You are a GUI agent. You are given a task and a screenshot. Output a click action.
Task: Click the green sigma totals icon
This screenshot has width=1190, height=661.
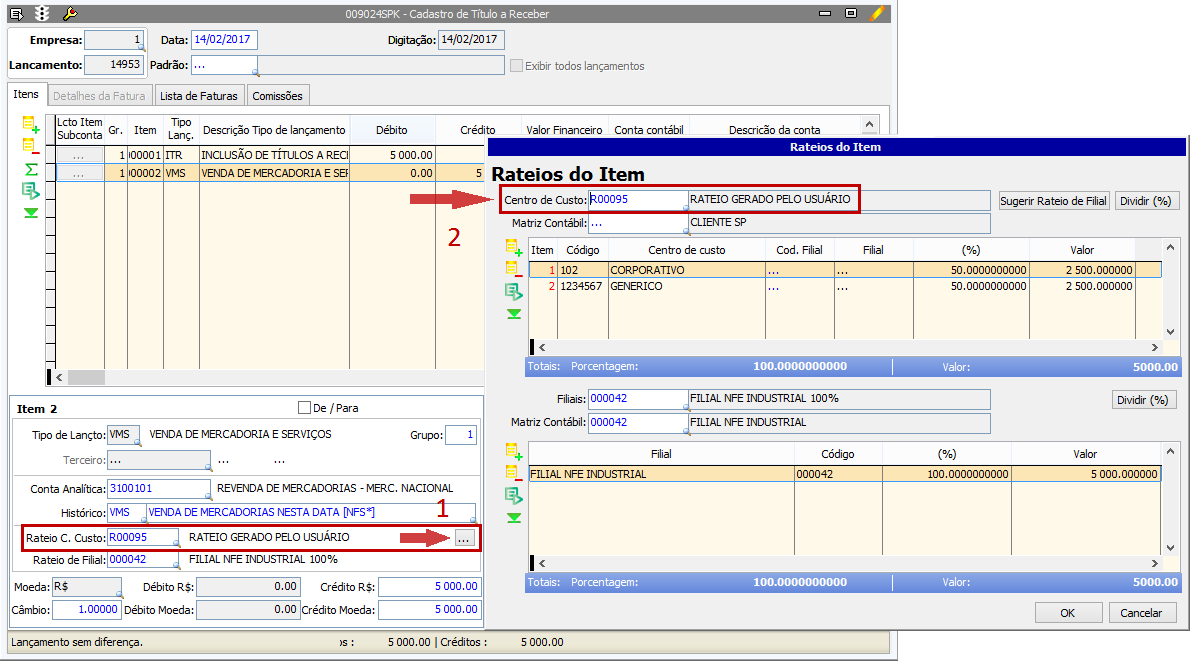[x=31, y=169]
